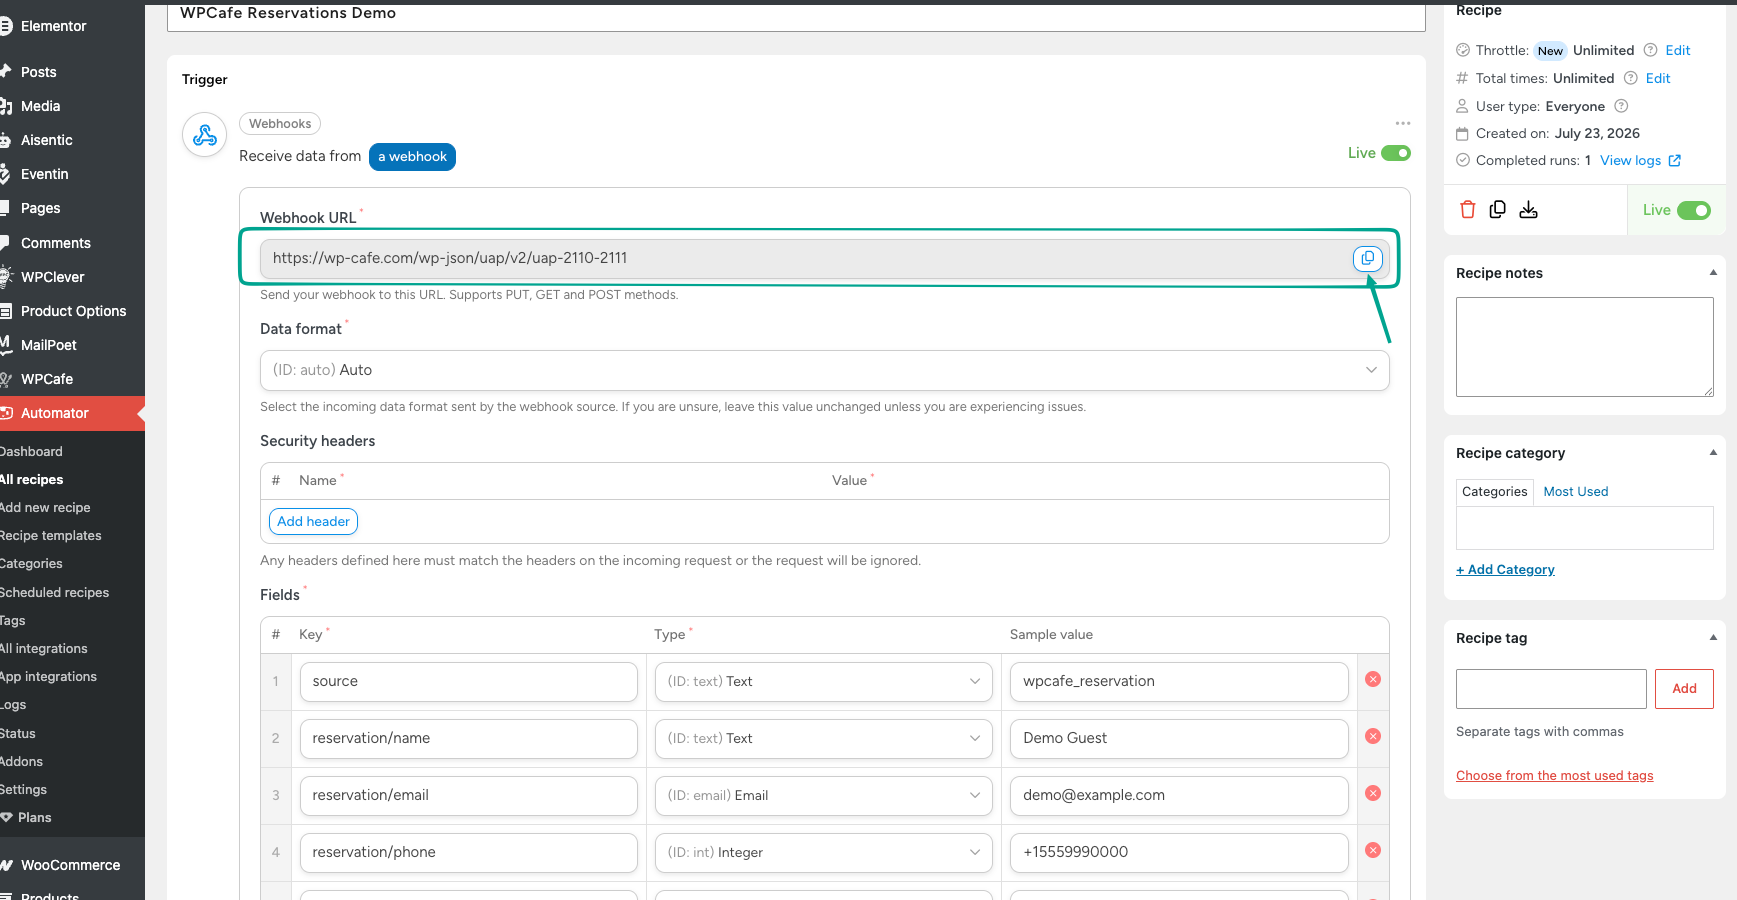Open App integrations submenu
1737x900 pixels.
point(49,677)
